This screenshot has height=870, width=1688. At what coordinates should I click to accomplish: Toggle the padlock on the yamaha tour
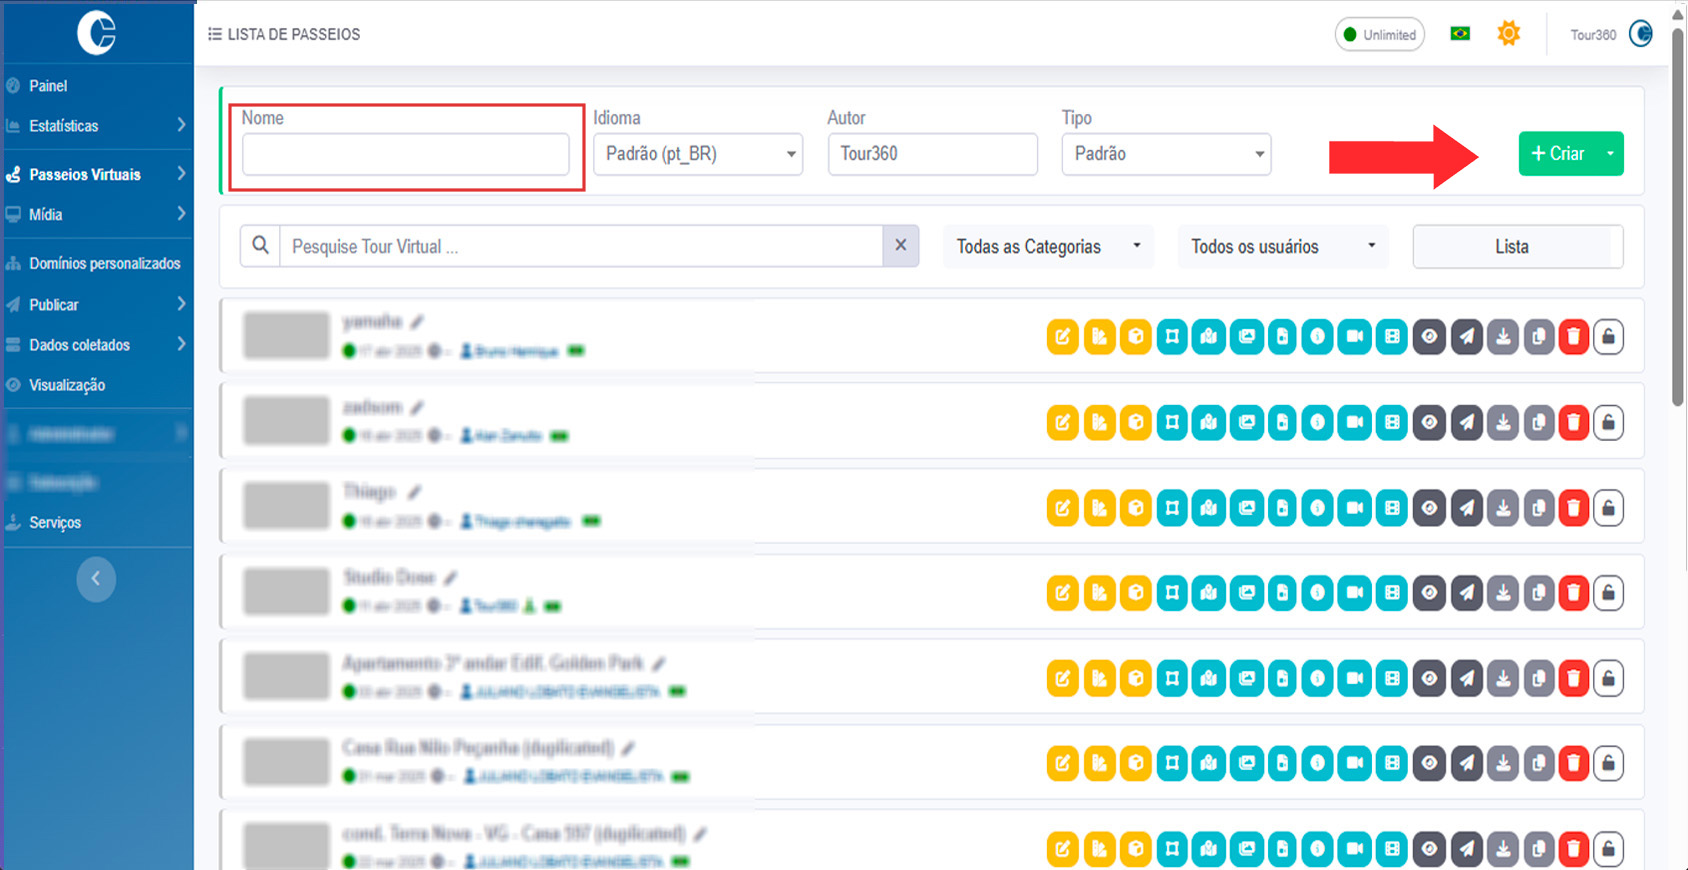click(1608, 337)
